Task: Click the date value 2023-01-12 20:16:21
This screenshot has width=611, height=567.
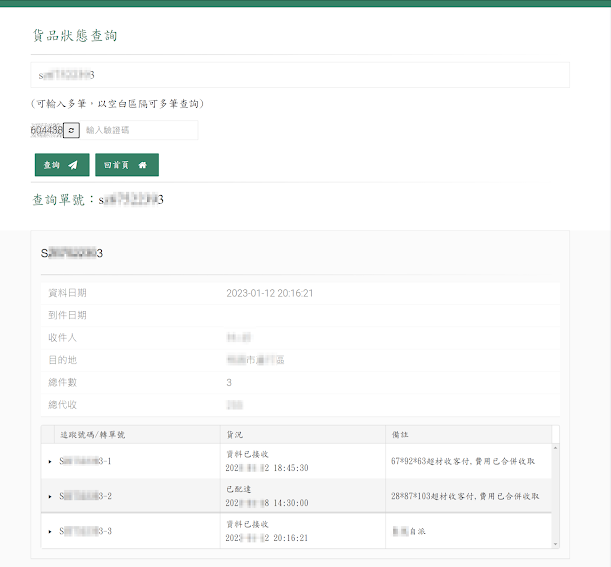Action: (270, 293)
